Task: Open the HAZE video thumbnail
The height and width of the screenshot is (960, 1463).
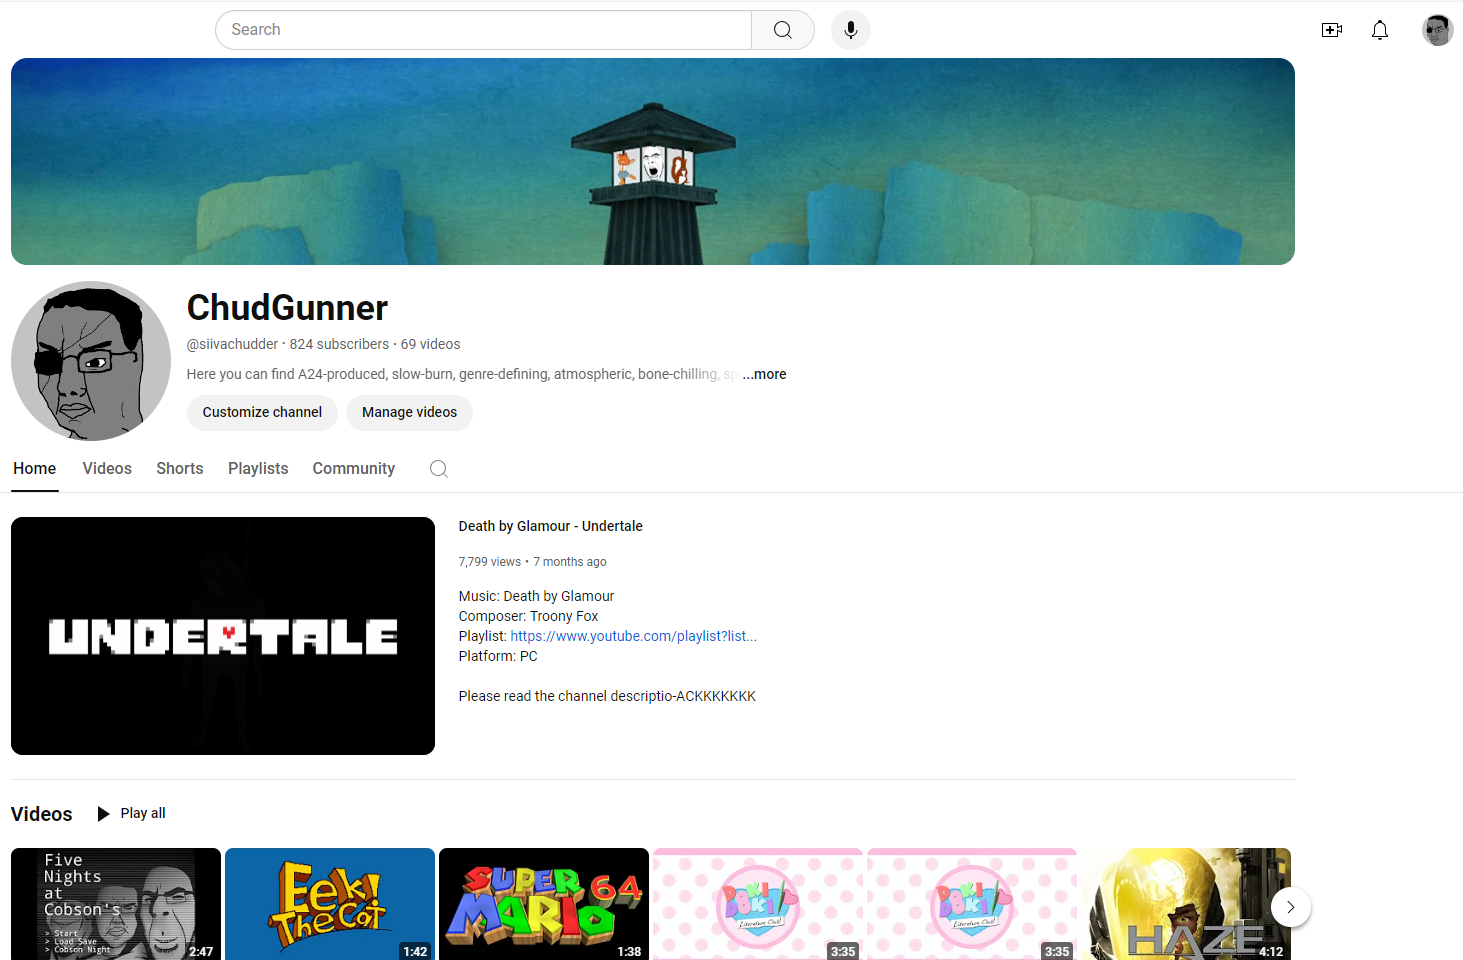Action: tap(1186, 904)
